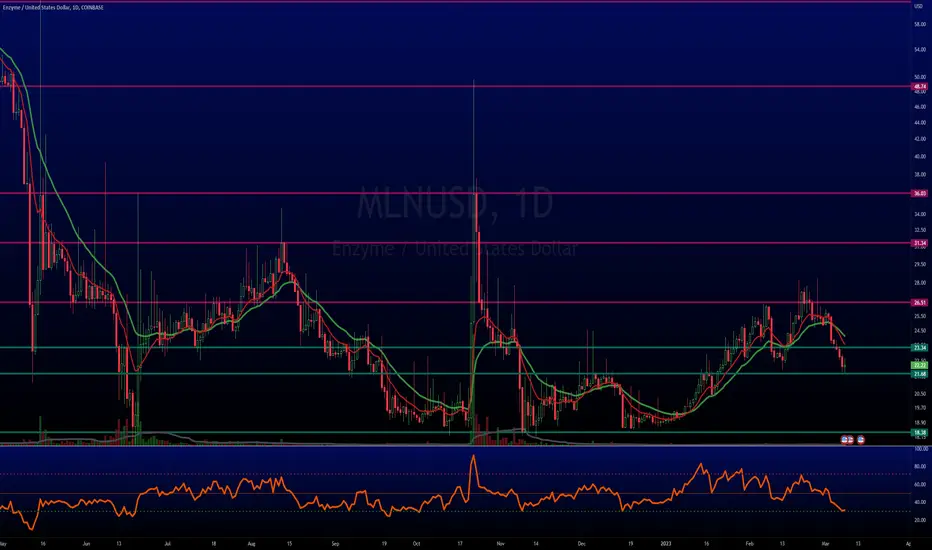Click the Dec label on time axis
Screen dimensions: 932x550
coord(581,543)
